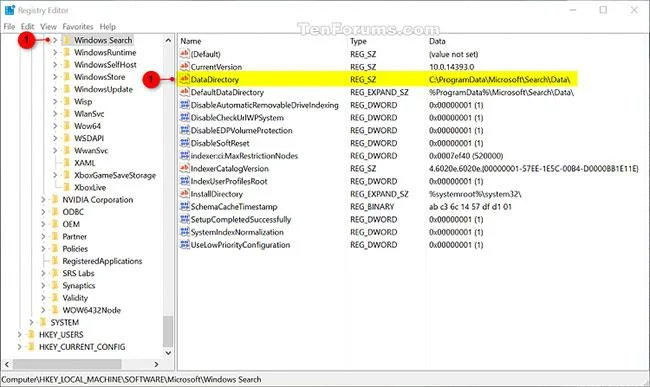Click the string icon of the (Default) value
This screenshot has height=387, width=650.
185,54
